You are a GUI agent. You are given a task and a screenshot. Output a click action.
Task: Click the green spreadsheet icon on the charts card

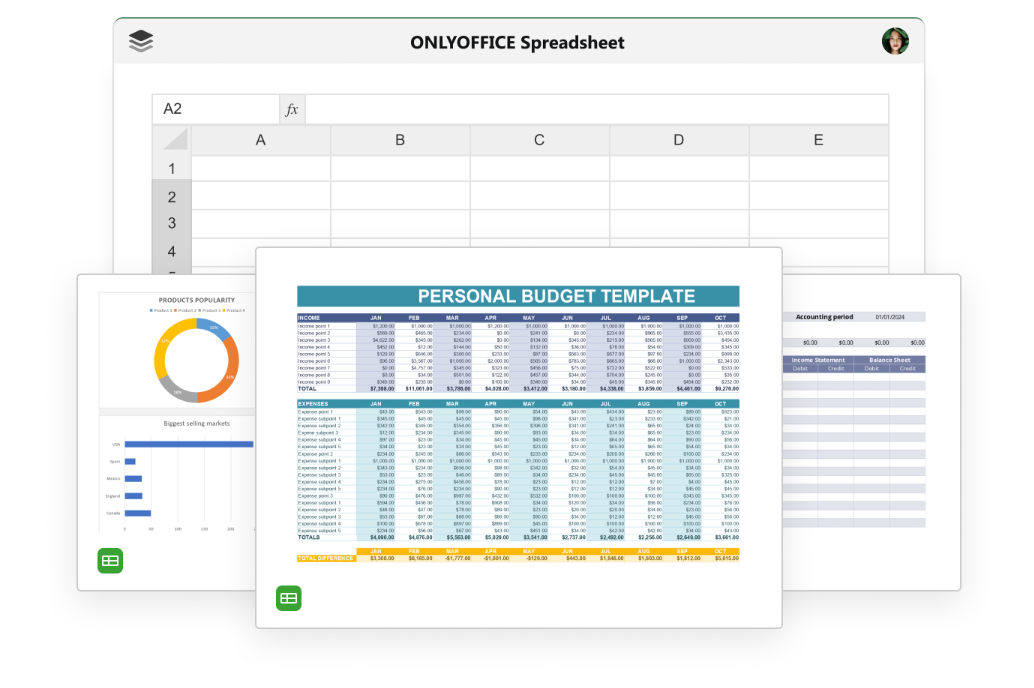[x=110, y=561]
